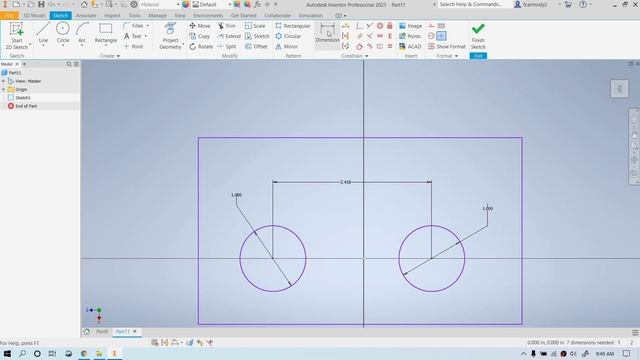The width and height of the screenshot is (640, 360).
Task: Open the appearance color wheel
Action: [185, 4]
